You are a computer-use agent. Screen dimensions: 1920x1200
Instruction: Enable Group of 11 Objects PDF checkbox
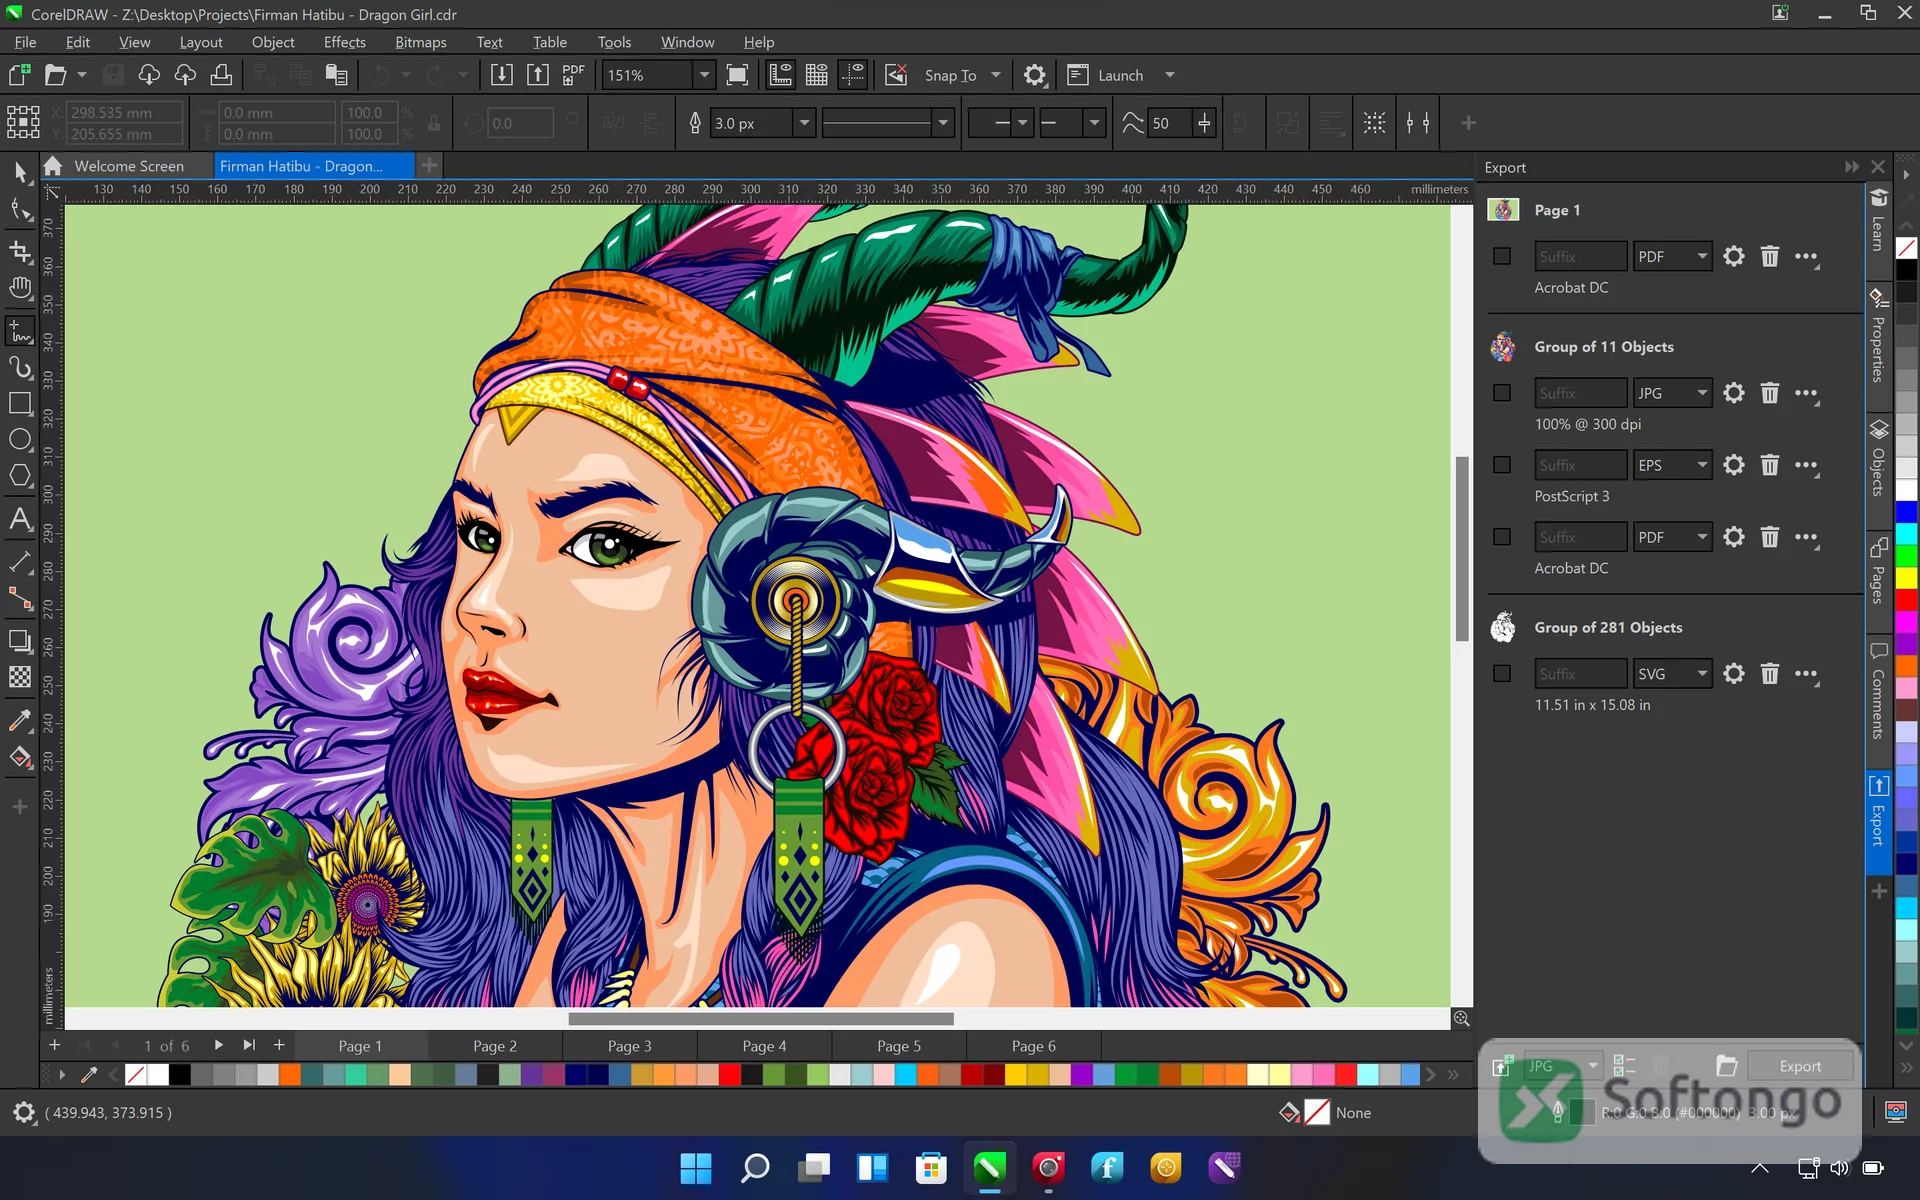(1502, 537)
